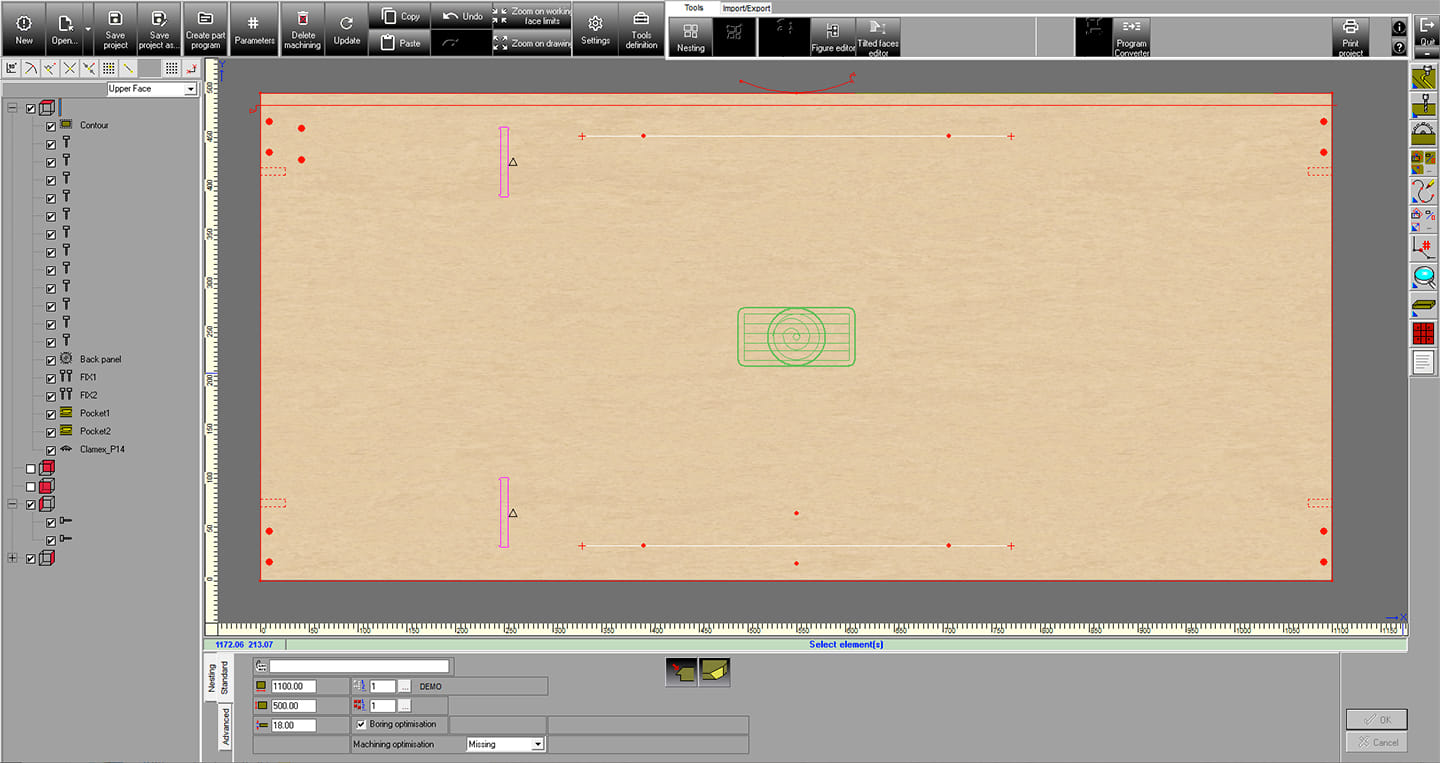Screen dimensions: 1440x763
Task: Open the Settings gear
Action: tap(595, 29)
